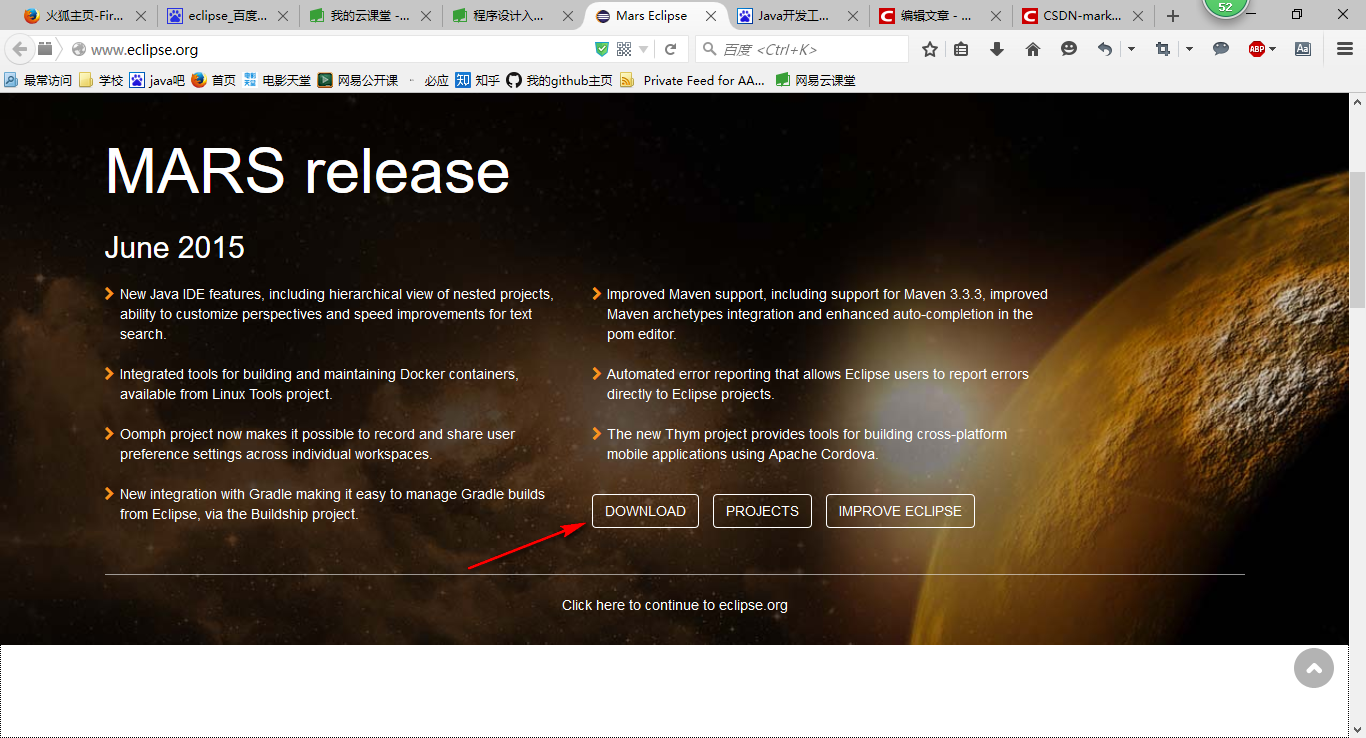The image size is (1366, 738).
Task: Click the www.eclipse.org address field
Action: pyautogui.click(x=340, y=50)
